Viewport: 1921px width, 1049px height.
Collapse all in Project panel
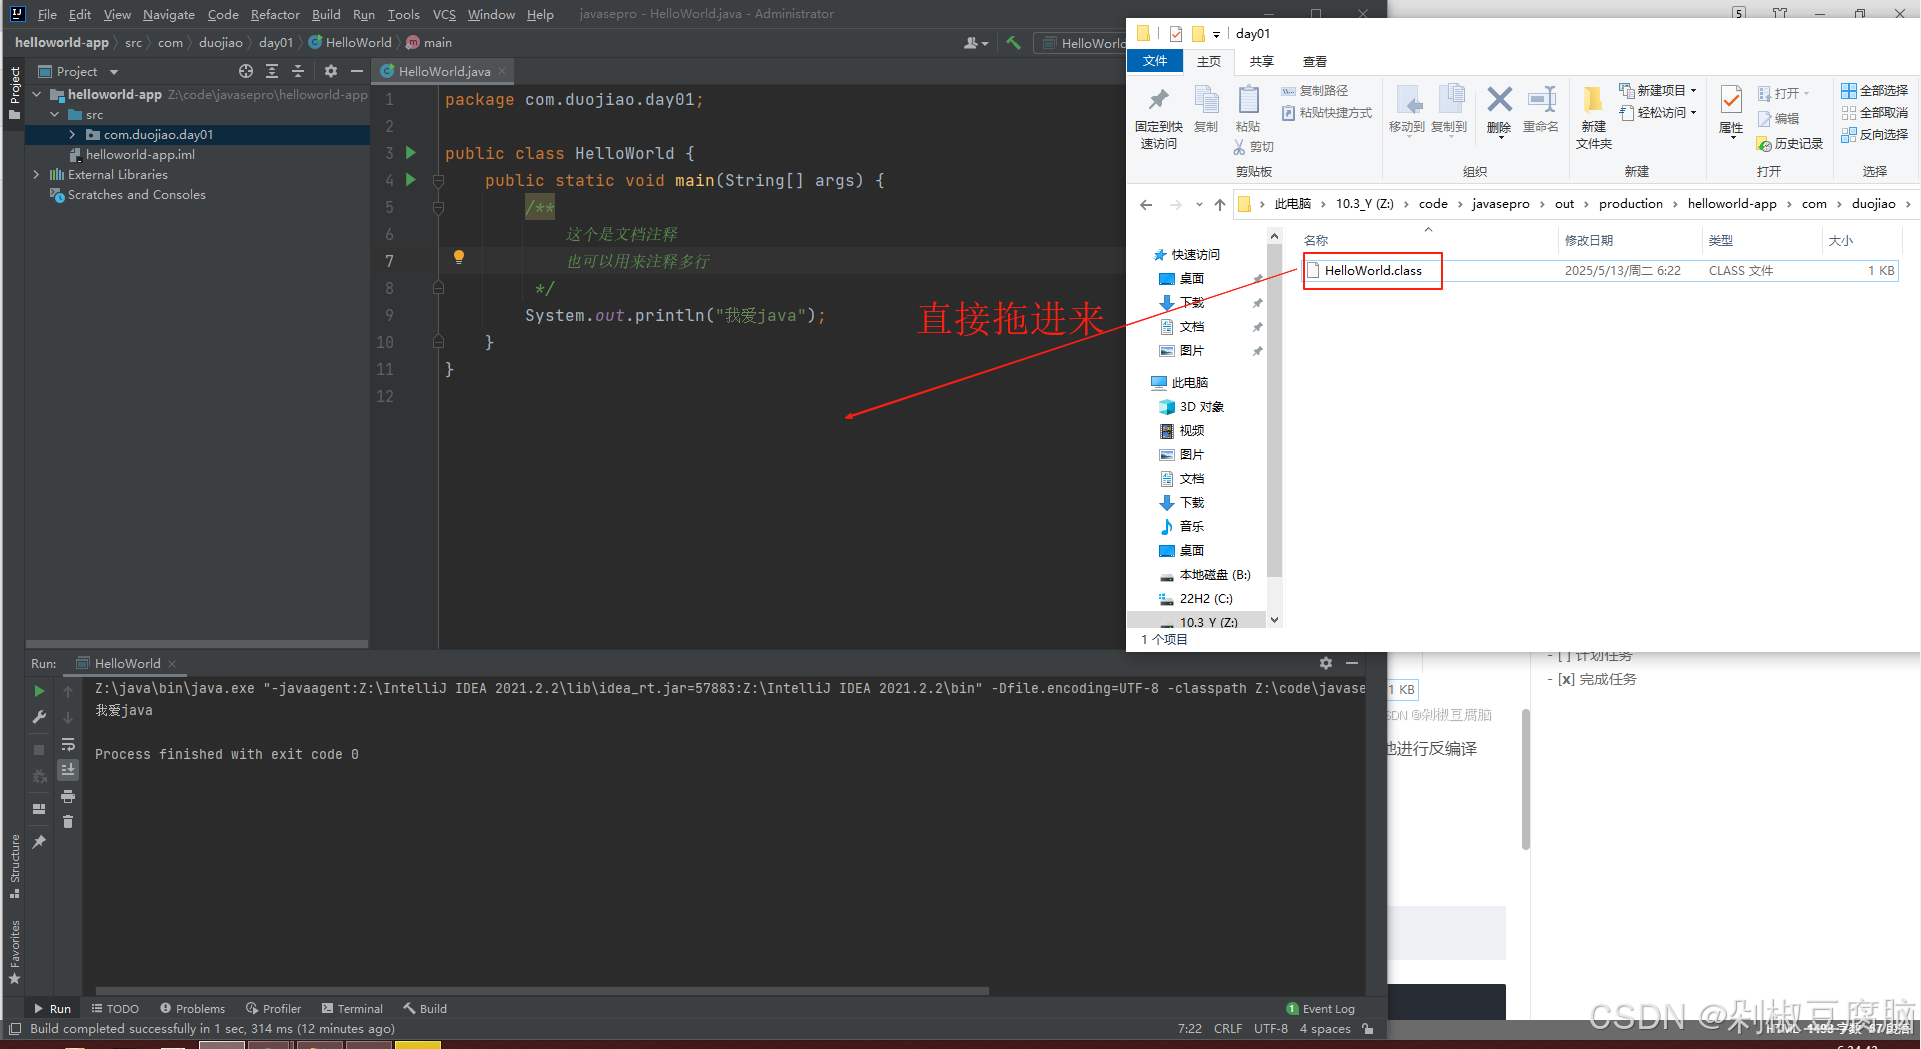coord(298,71)
